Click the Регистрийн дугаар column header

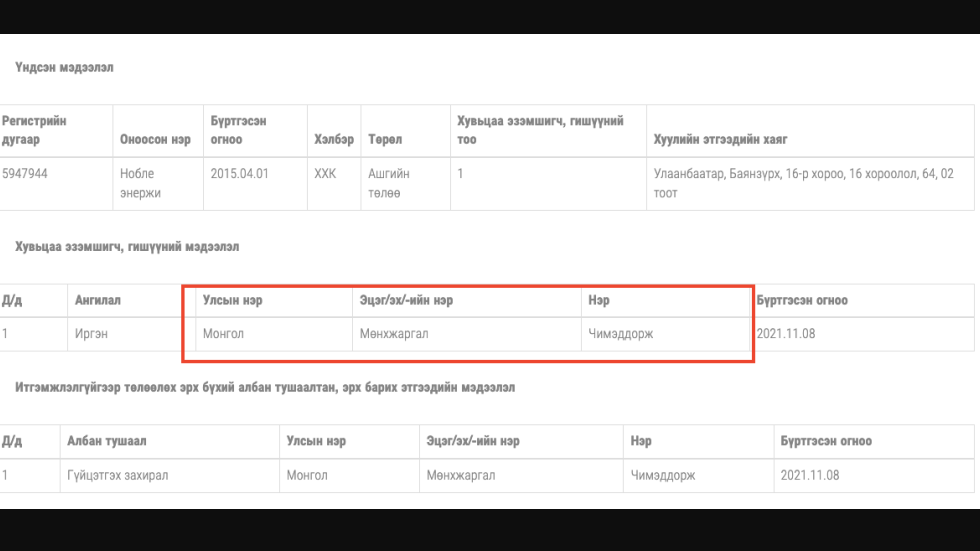[x=35, y=130]
